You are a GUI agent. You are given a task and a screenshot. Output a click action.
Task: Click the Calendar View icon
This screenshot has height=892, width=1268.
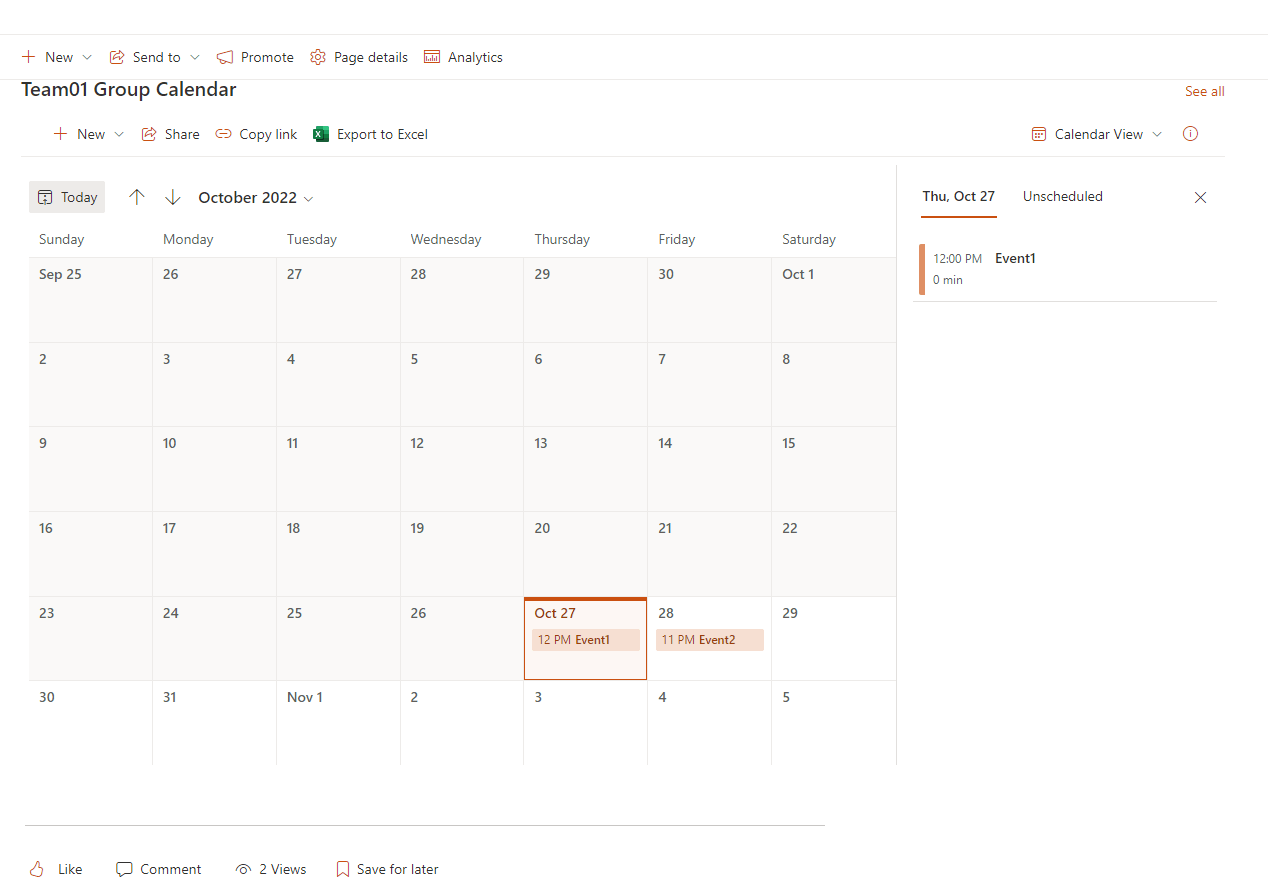coord(1039,134)
